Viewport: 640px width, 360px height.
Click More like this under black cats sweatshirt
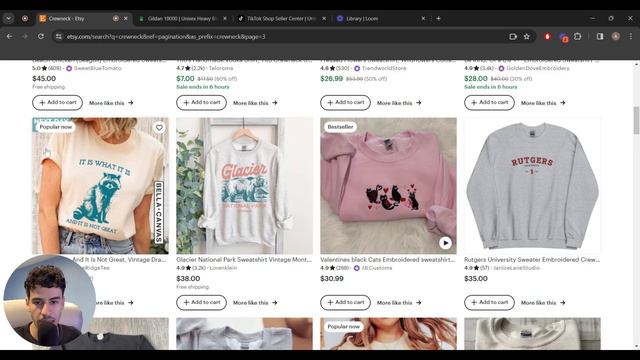point(399,303)
